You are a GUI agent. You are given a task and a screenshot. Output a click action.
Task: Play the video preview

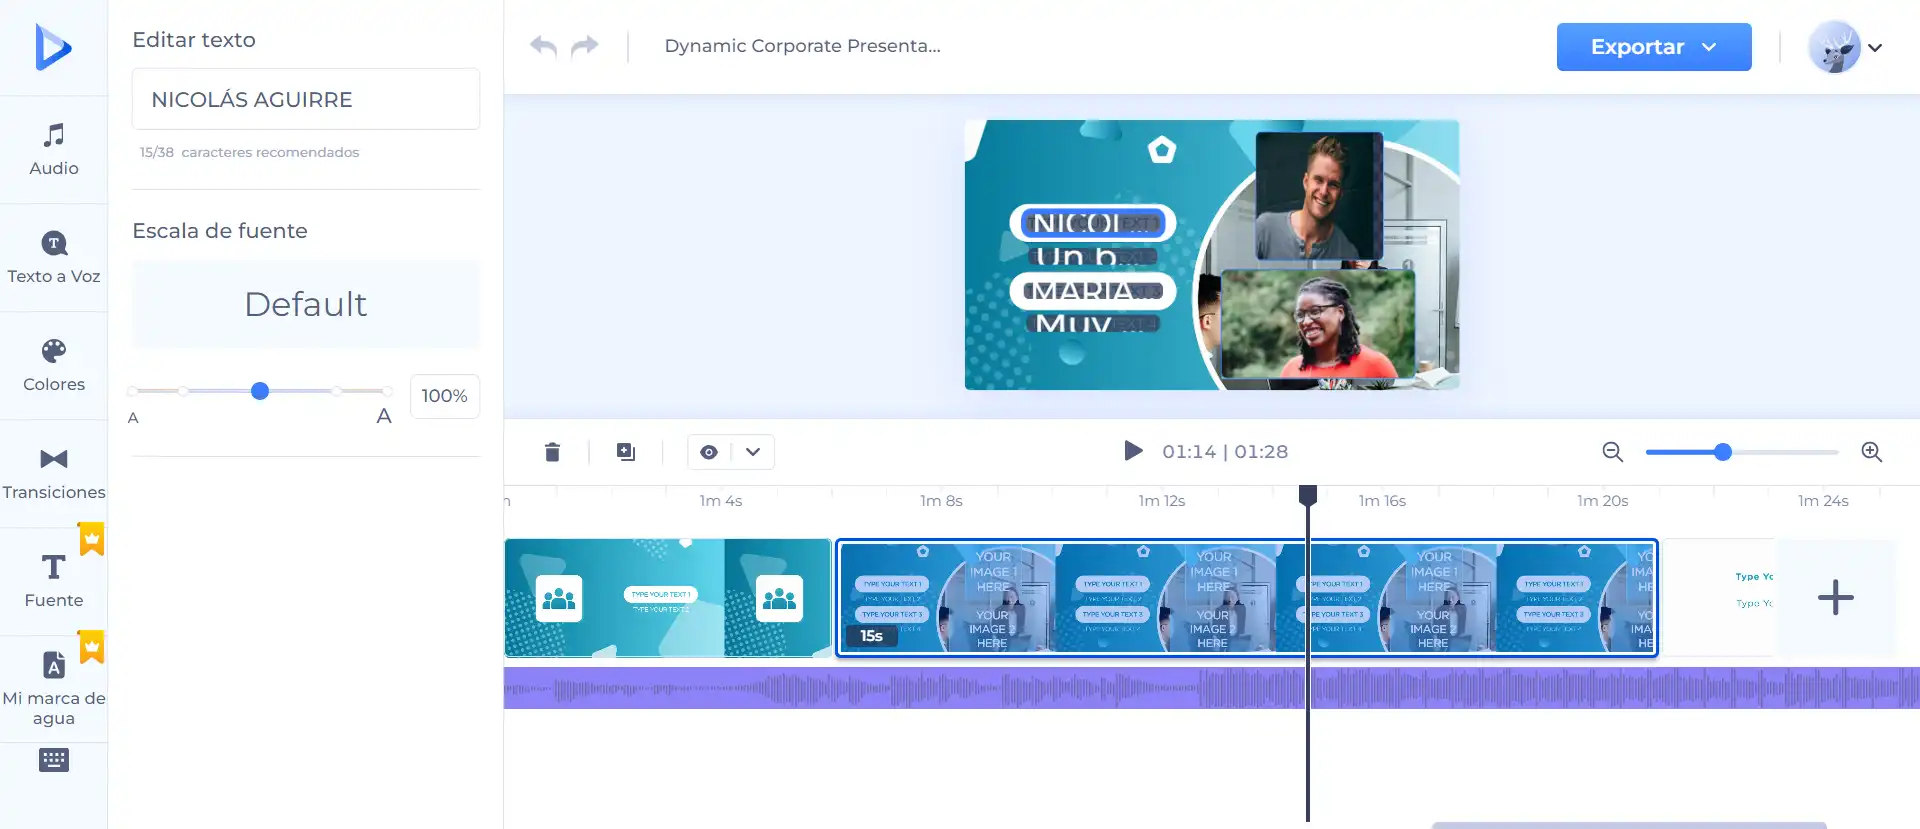point(1133,451)
